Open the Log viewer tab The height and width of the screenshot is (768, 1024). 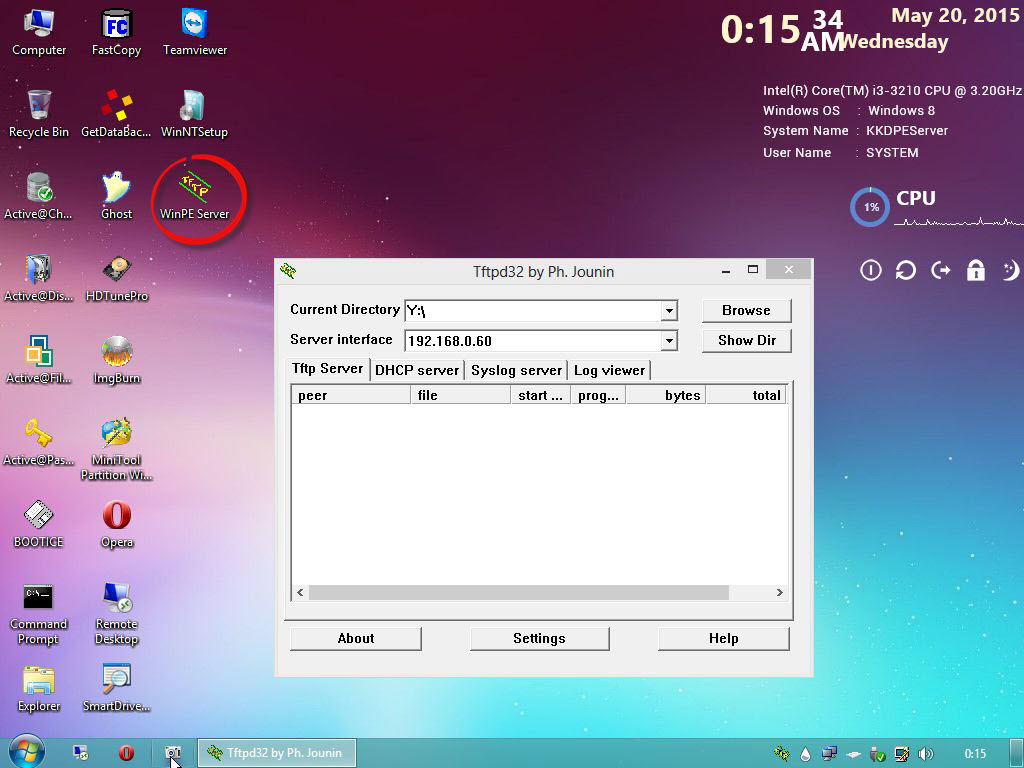tap(609, 370)
